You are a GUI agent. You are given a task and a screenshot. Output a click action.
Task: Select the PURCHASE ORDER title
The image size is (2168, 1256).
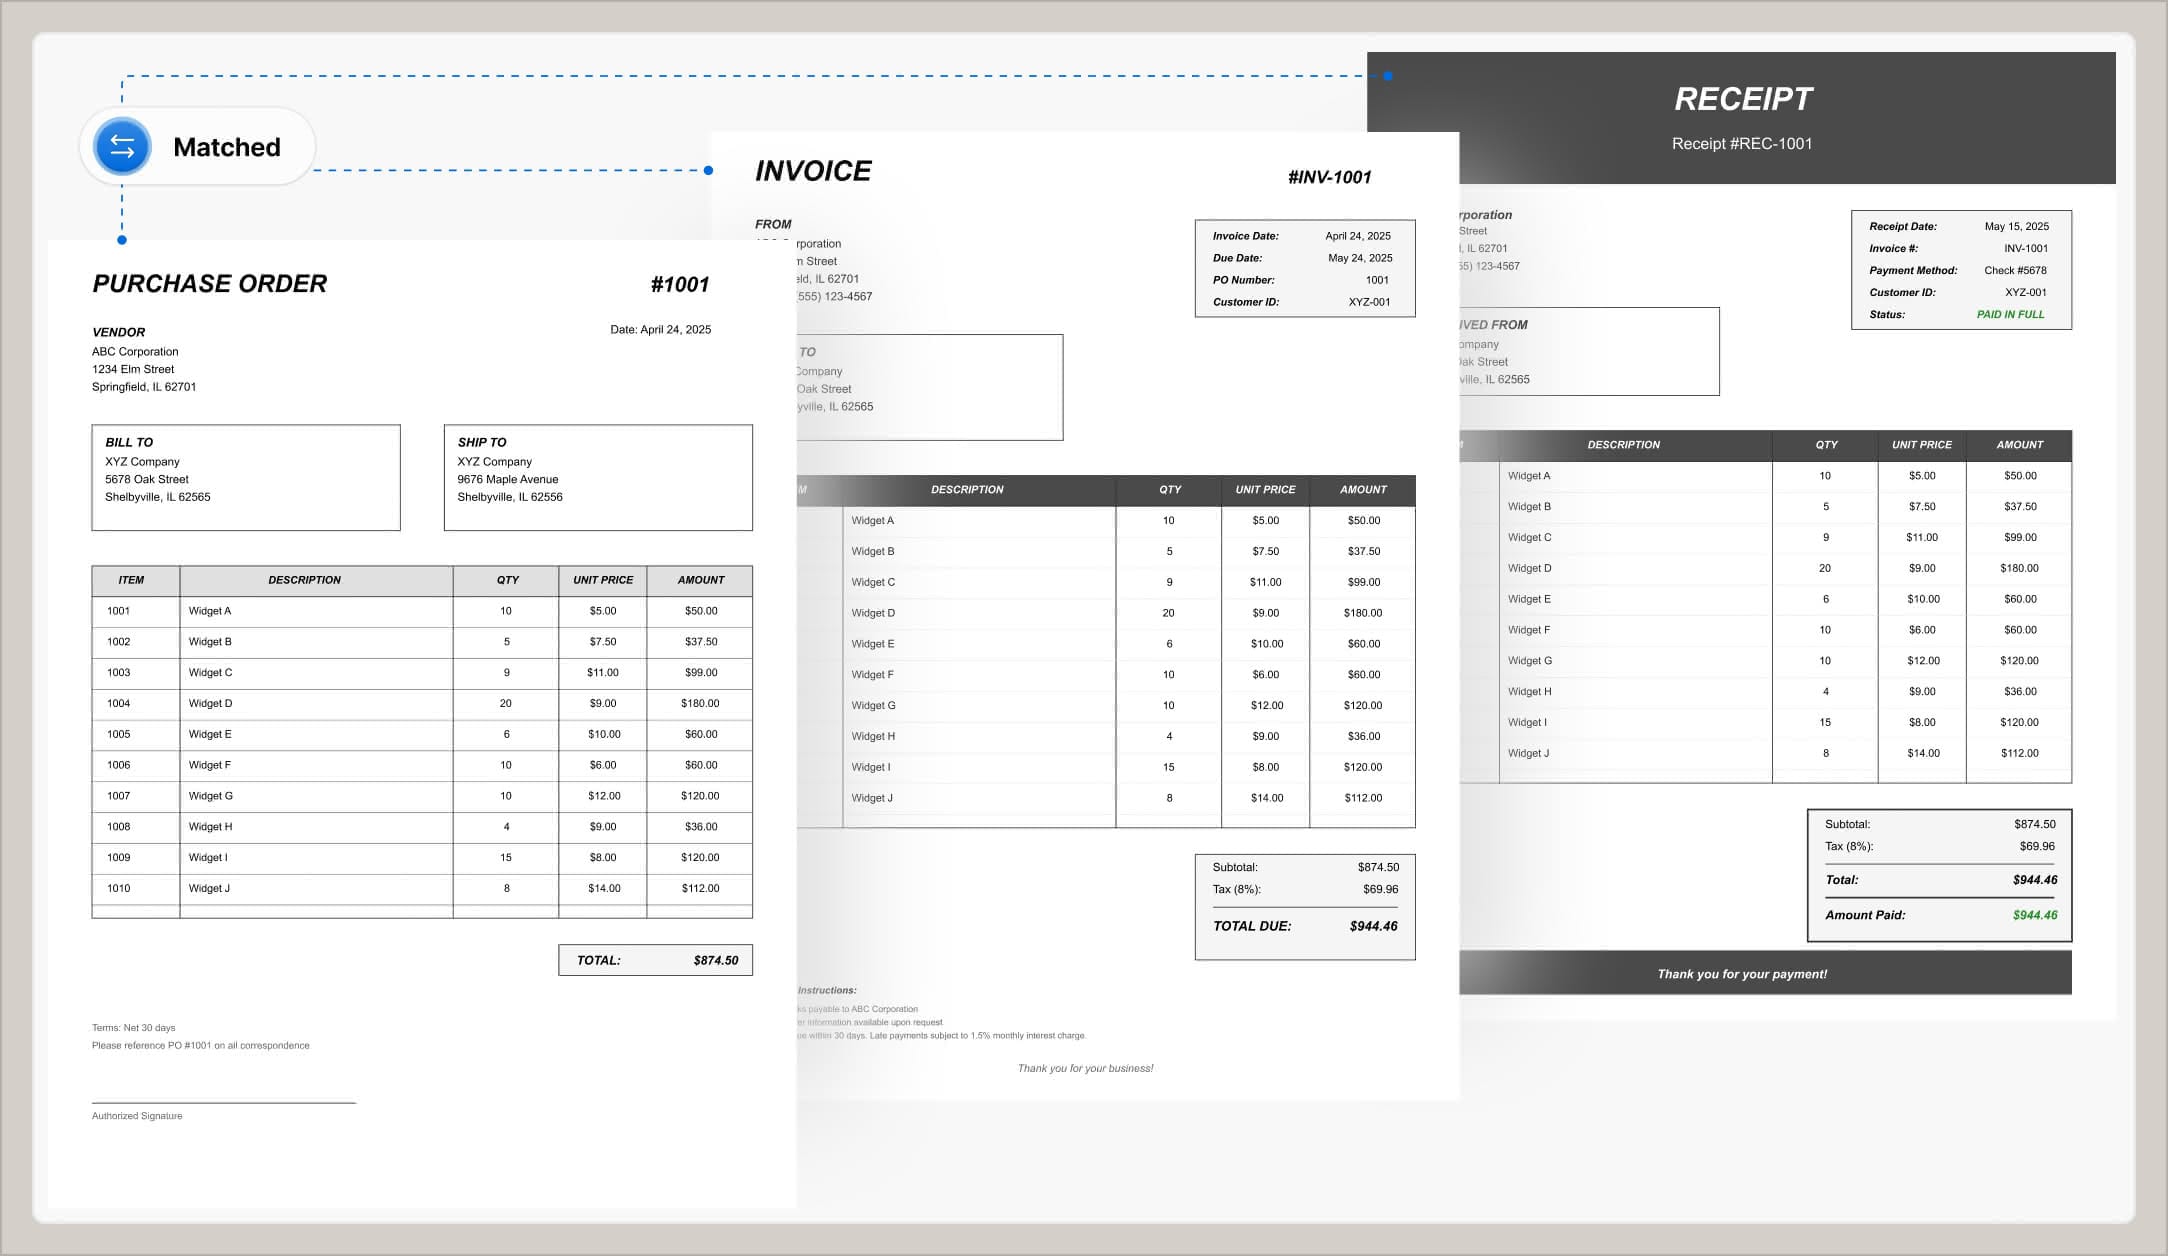coord(210,284)
